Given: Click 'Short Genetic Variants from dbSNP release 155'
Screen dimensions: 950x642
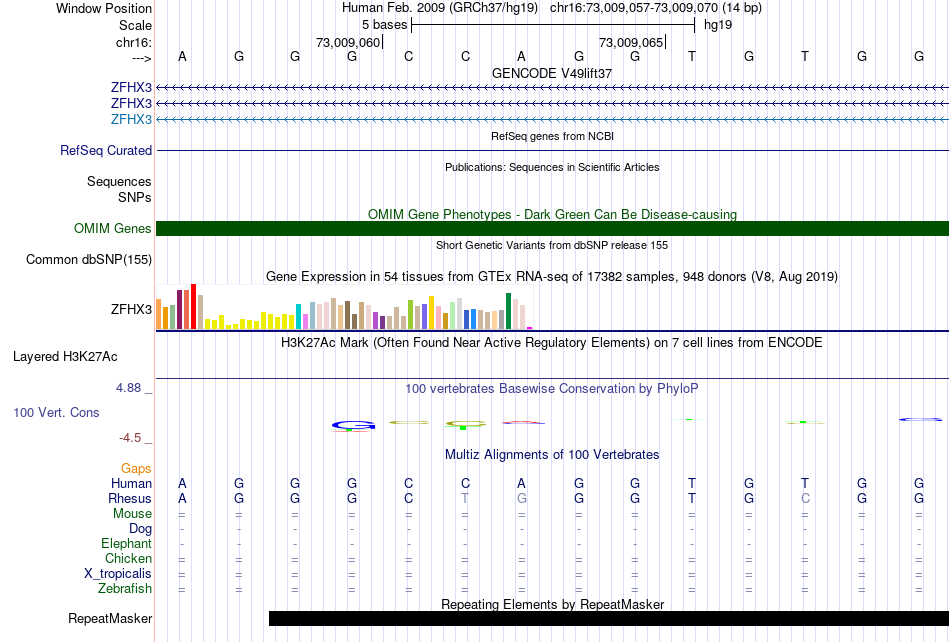Looking at the screenshot, I should click(x=552, y=245).
